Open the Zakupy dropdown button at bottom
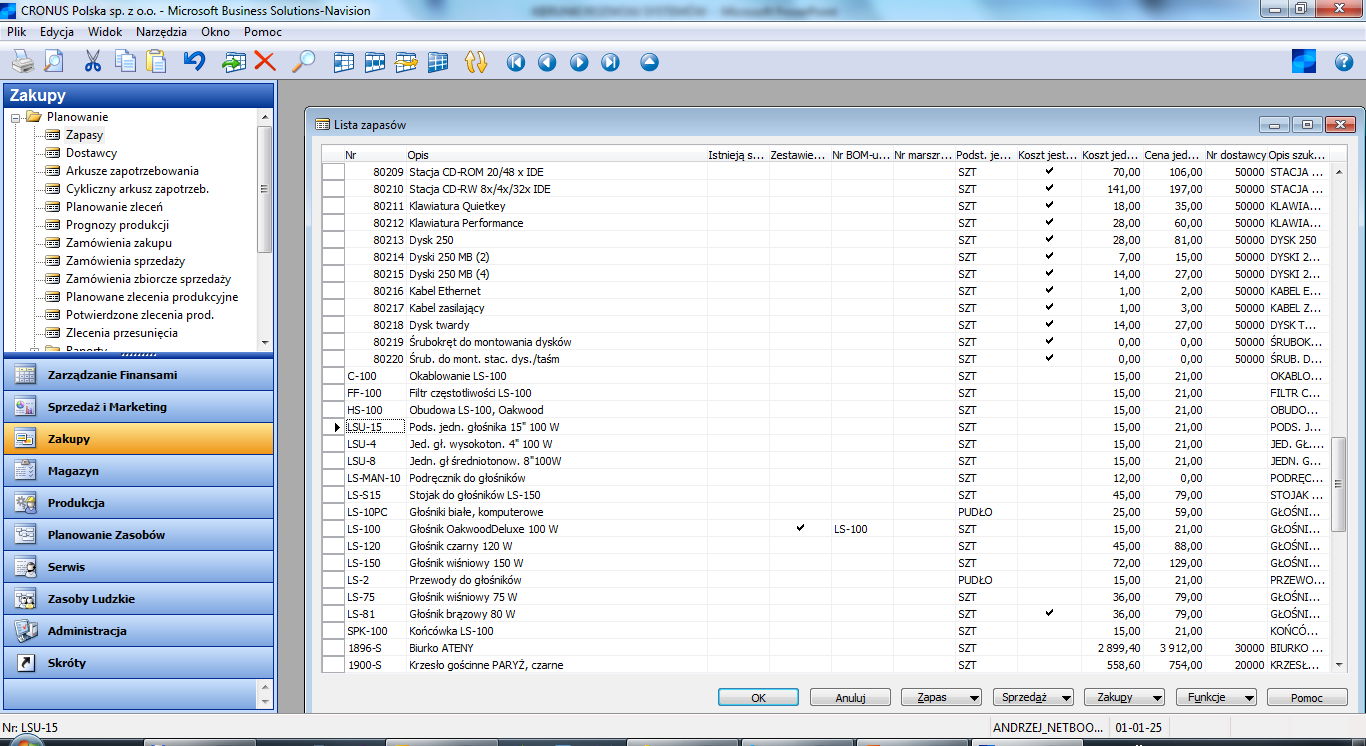The height and width of the screenshot is (746, 1366). pos(1125,698)
